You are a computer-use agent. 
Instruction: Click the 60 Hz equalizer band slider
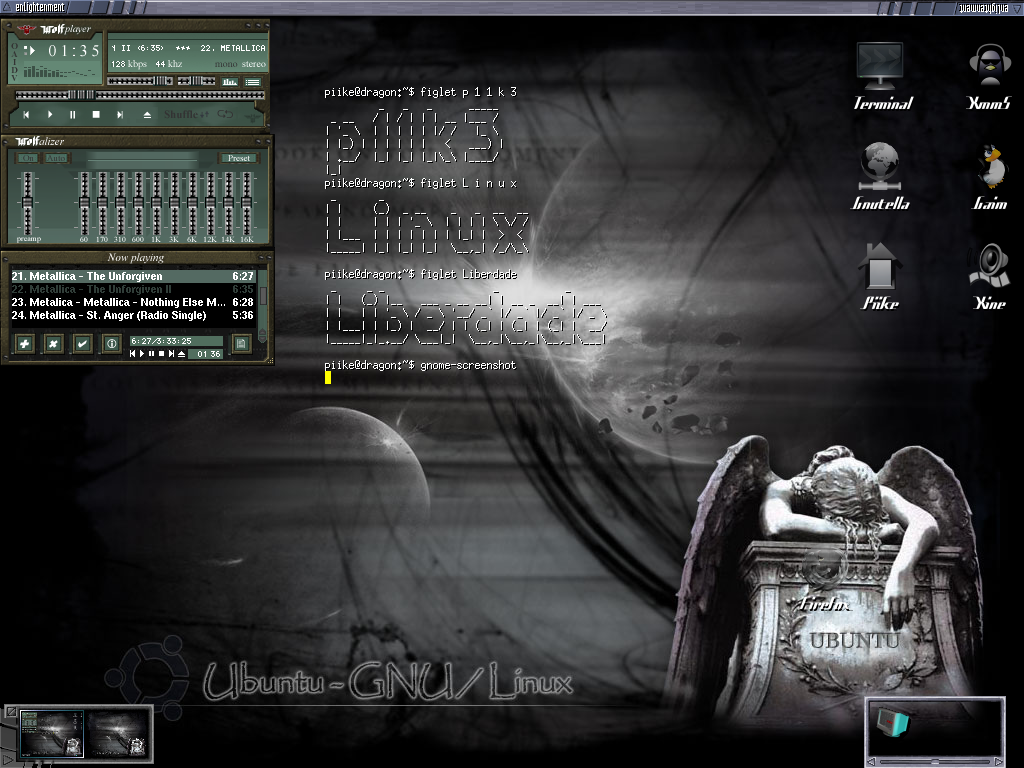coord(84,202)
